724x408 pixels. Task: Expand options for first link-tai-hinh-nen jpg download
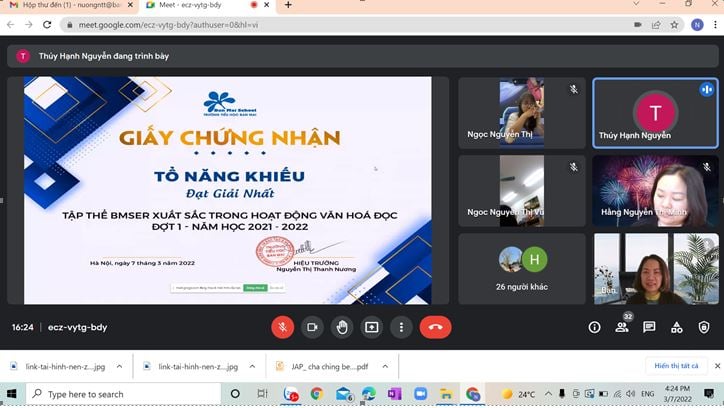[x=116, y=367]
